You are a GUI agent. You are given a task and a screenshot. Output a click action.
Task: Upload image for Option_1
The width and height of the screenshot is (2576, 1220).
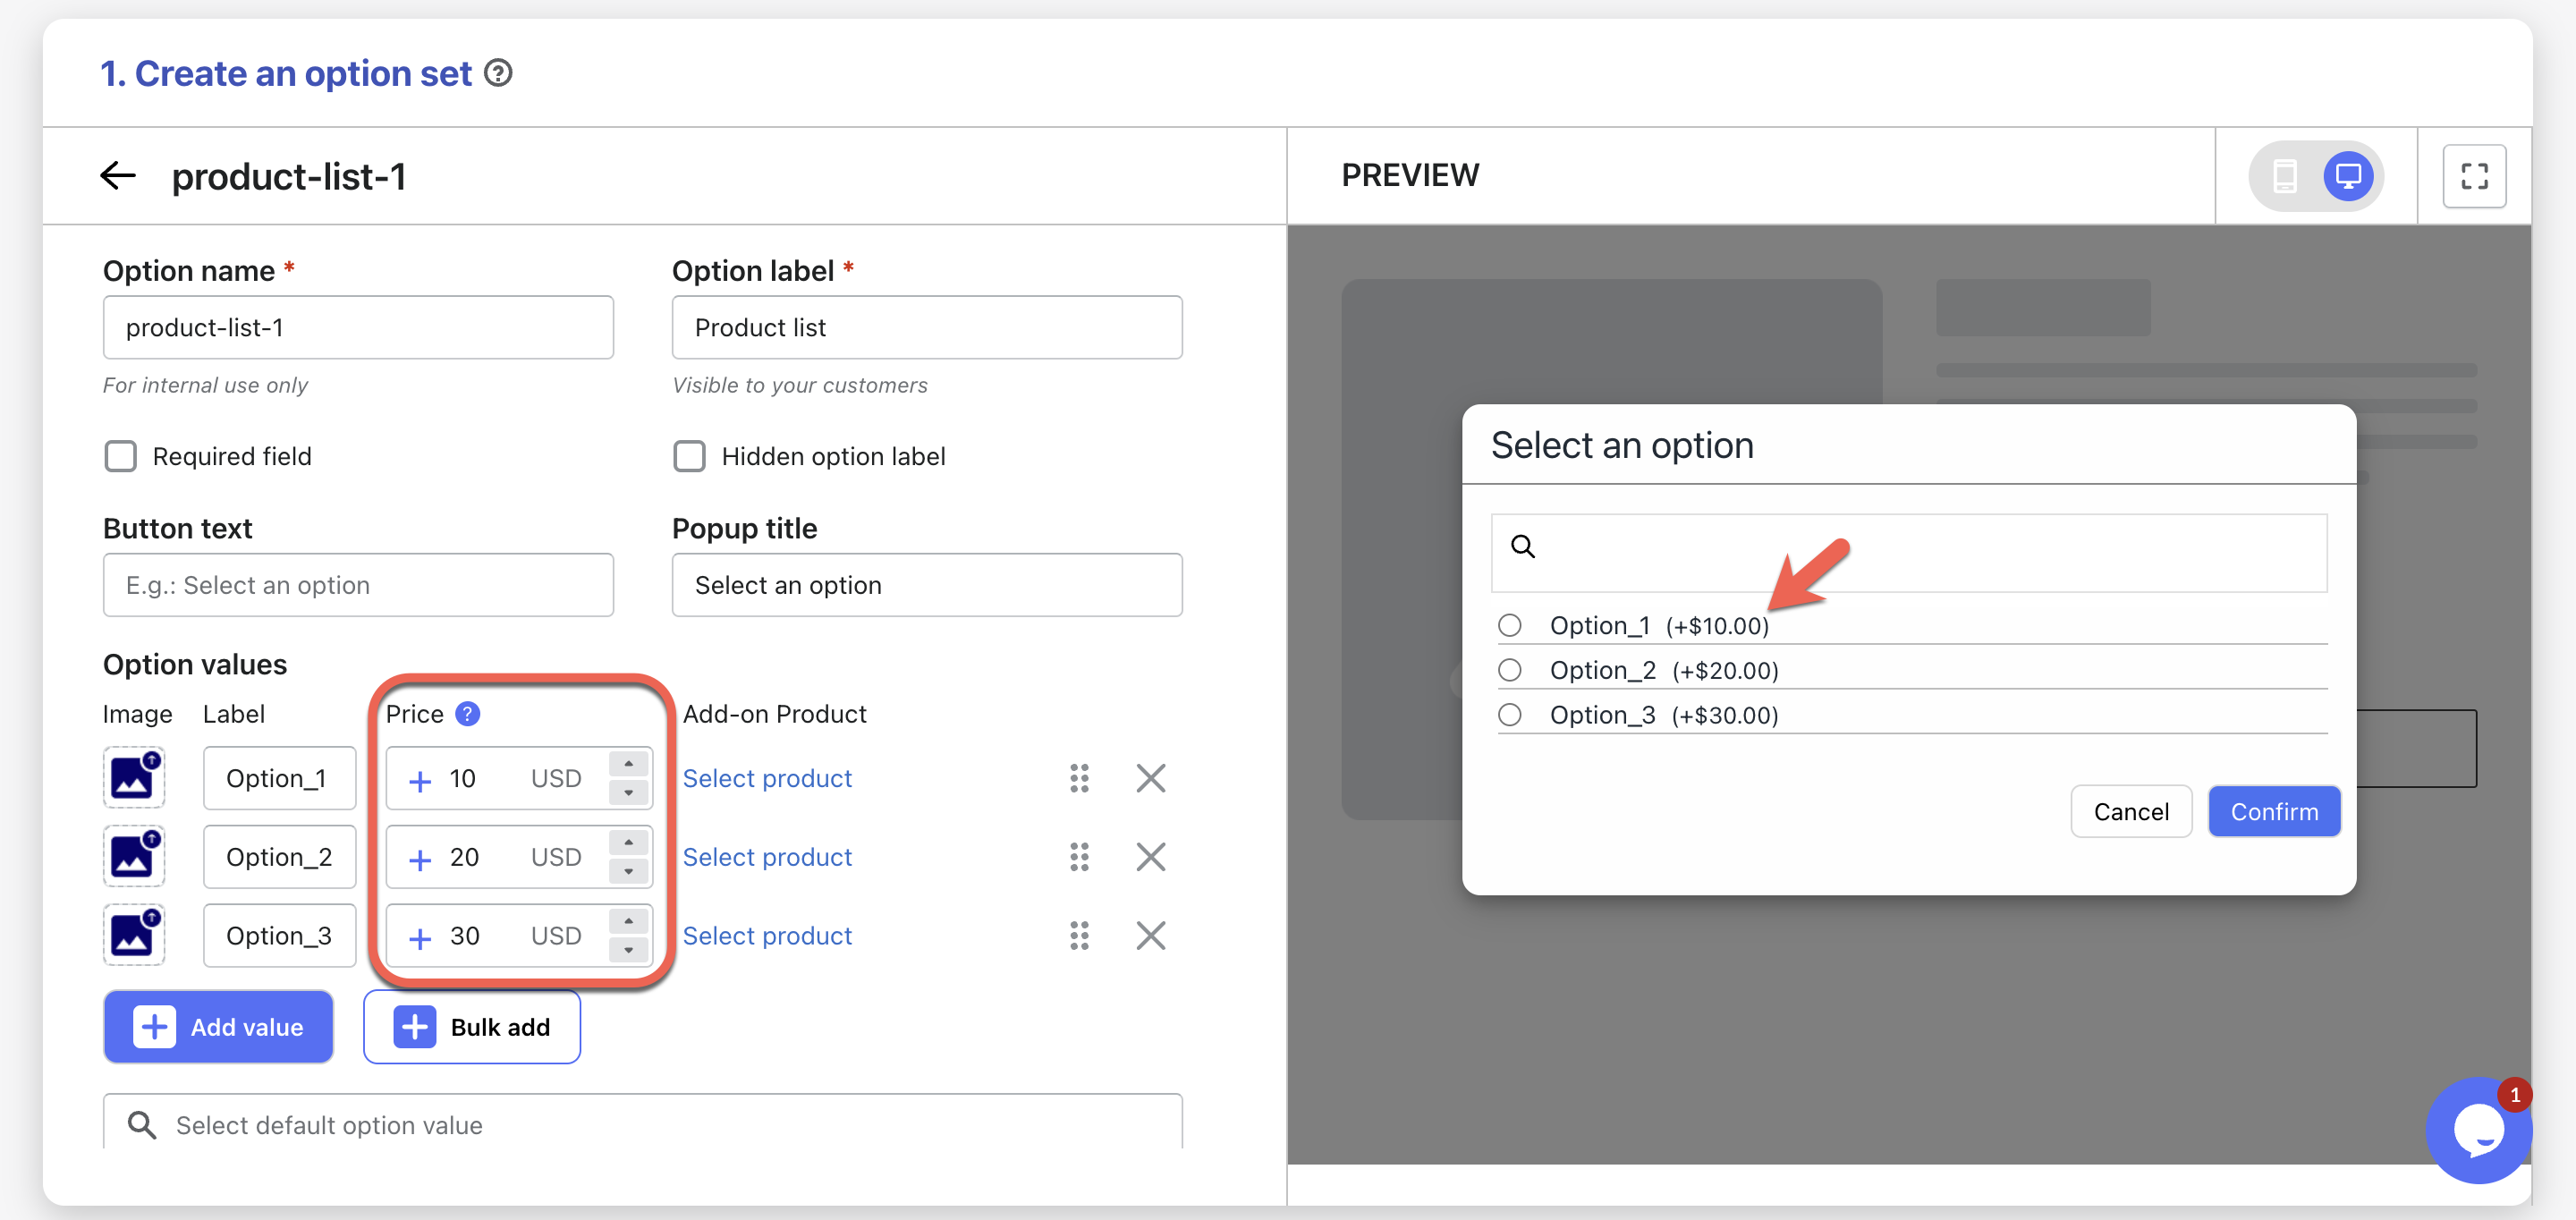point(133,777)
